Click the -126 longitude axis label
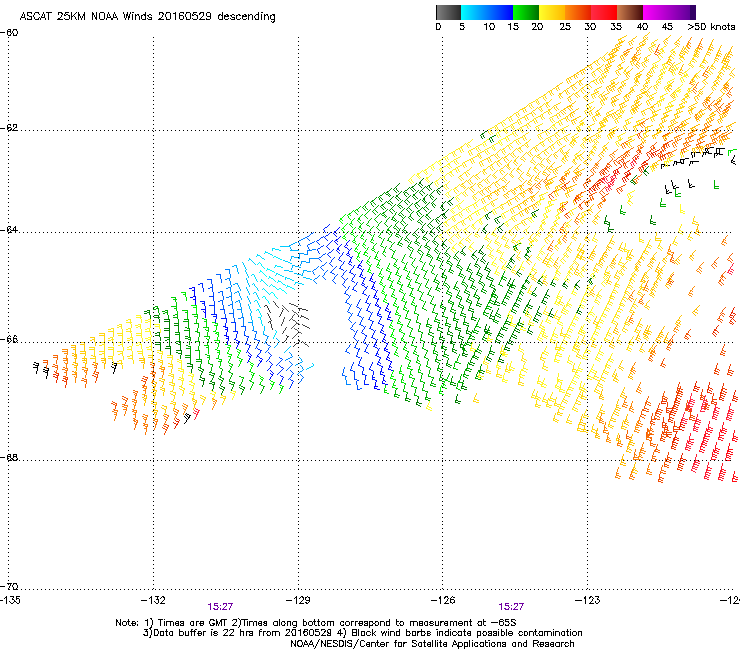740x650 pixels. pyautogui.click(x=443, y=600)
